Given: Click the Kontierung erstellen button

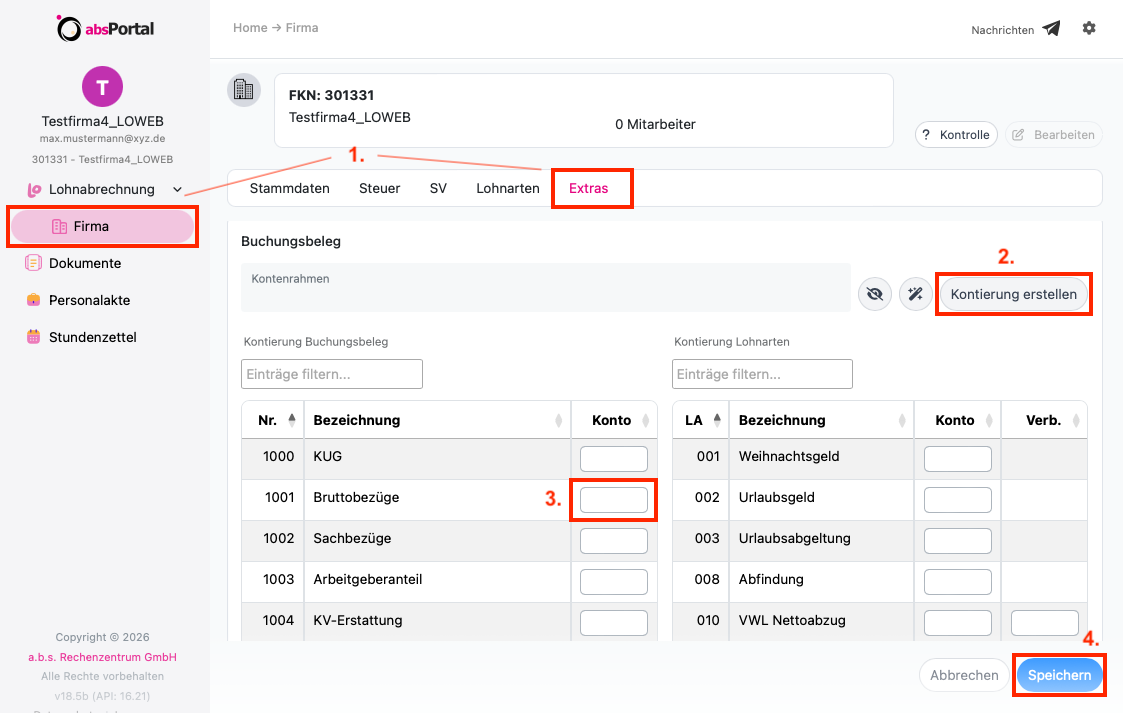Looking at the screenshot, I should [1013, 294].
